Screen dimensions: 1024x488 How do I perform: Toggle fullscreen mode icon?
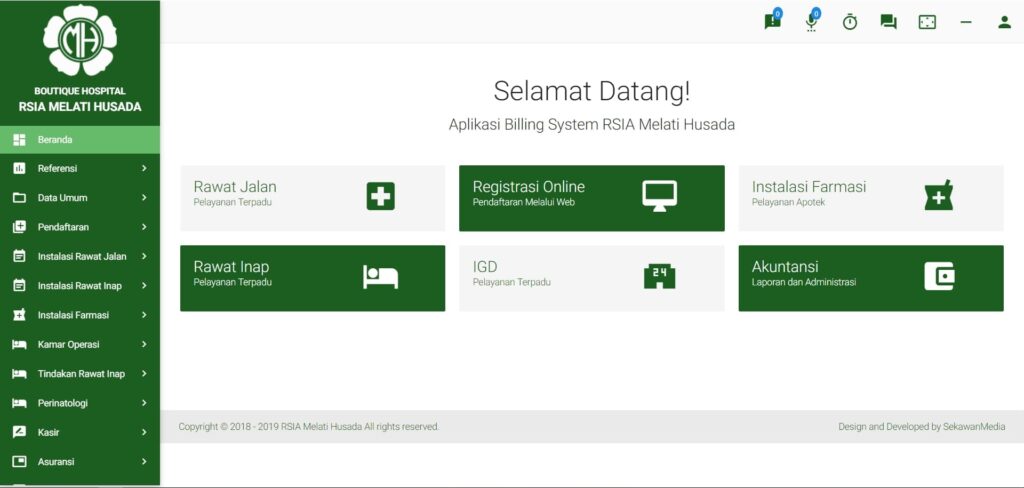pyautogui.click(x=927, y=22)
